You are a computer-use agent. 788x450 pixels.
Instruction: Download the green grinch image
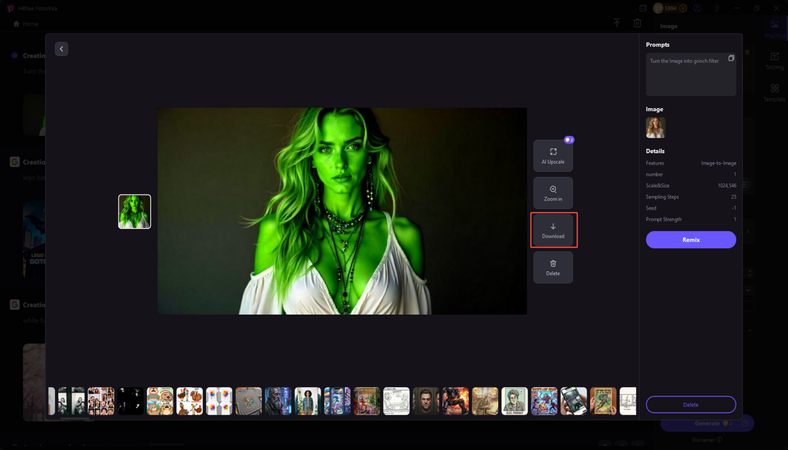click(x=553, y=230)
